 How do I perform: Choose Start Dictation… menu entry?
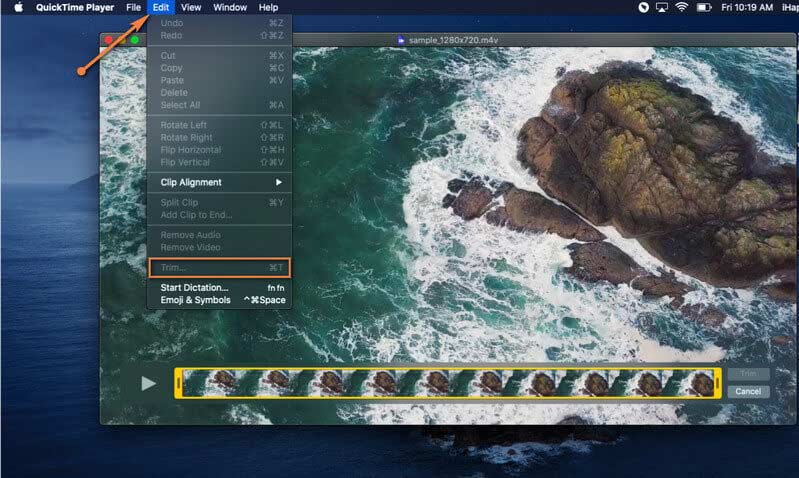(194, 288)
